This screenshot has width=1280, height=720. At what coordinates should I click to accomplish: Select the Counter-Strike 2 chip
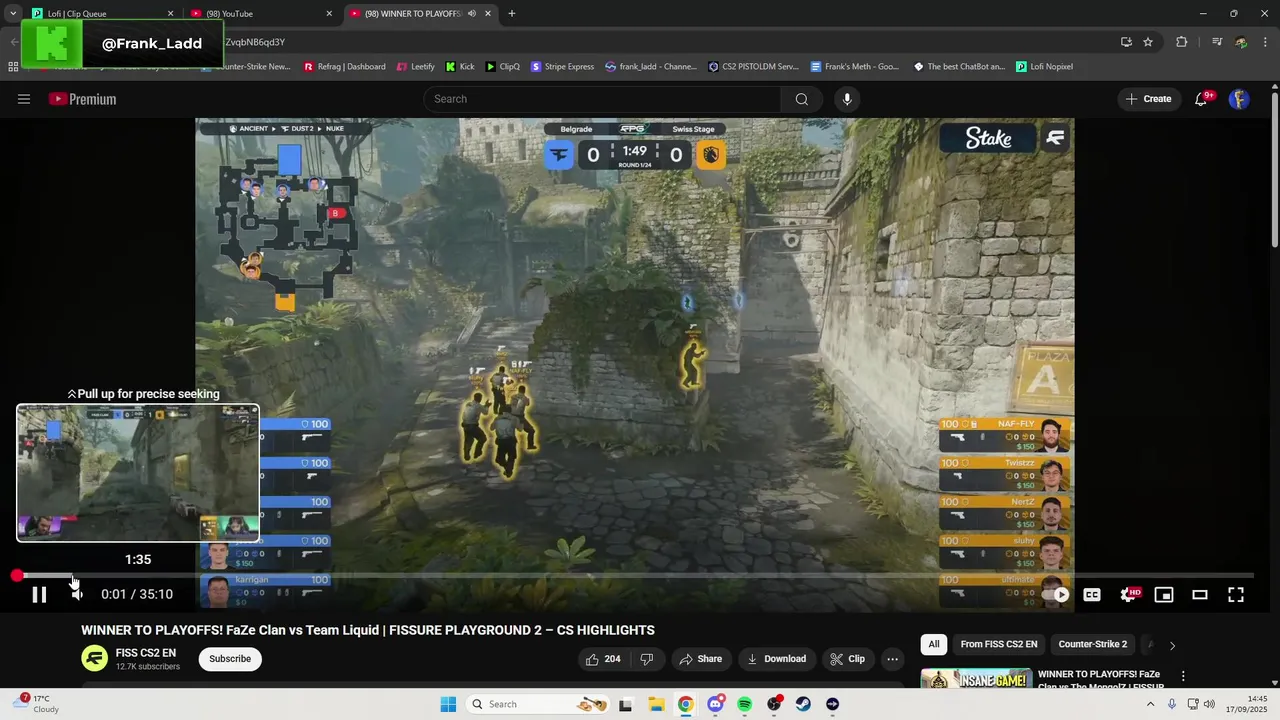pyautogui.click(x=1093, y=645)
